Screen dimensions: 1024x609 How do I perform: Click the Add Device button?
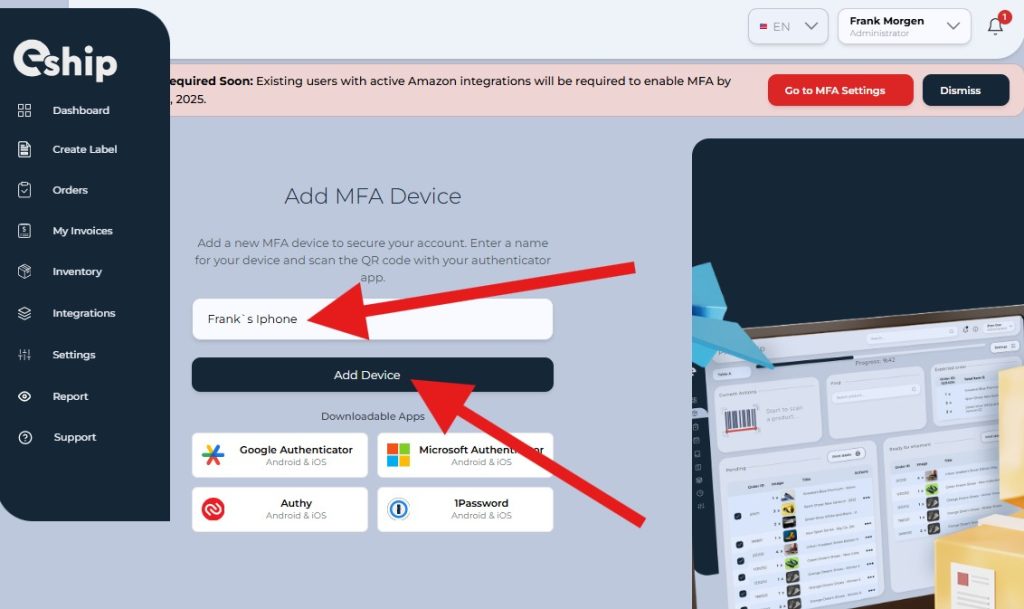point(372,375)
